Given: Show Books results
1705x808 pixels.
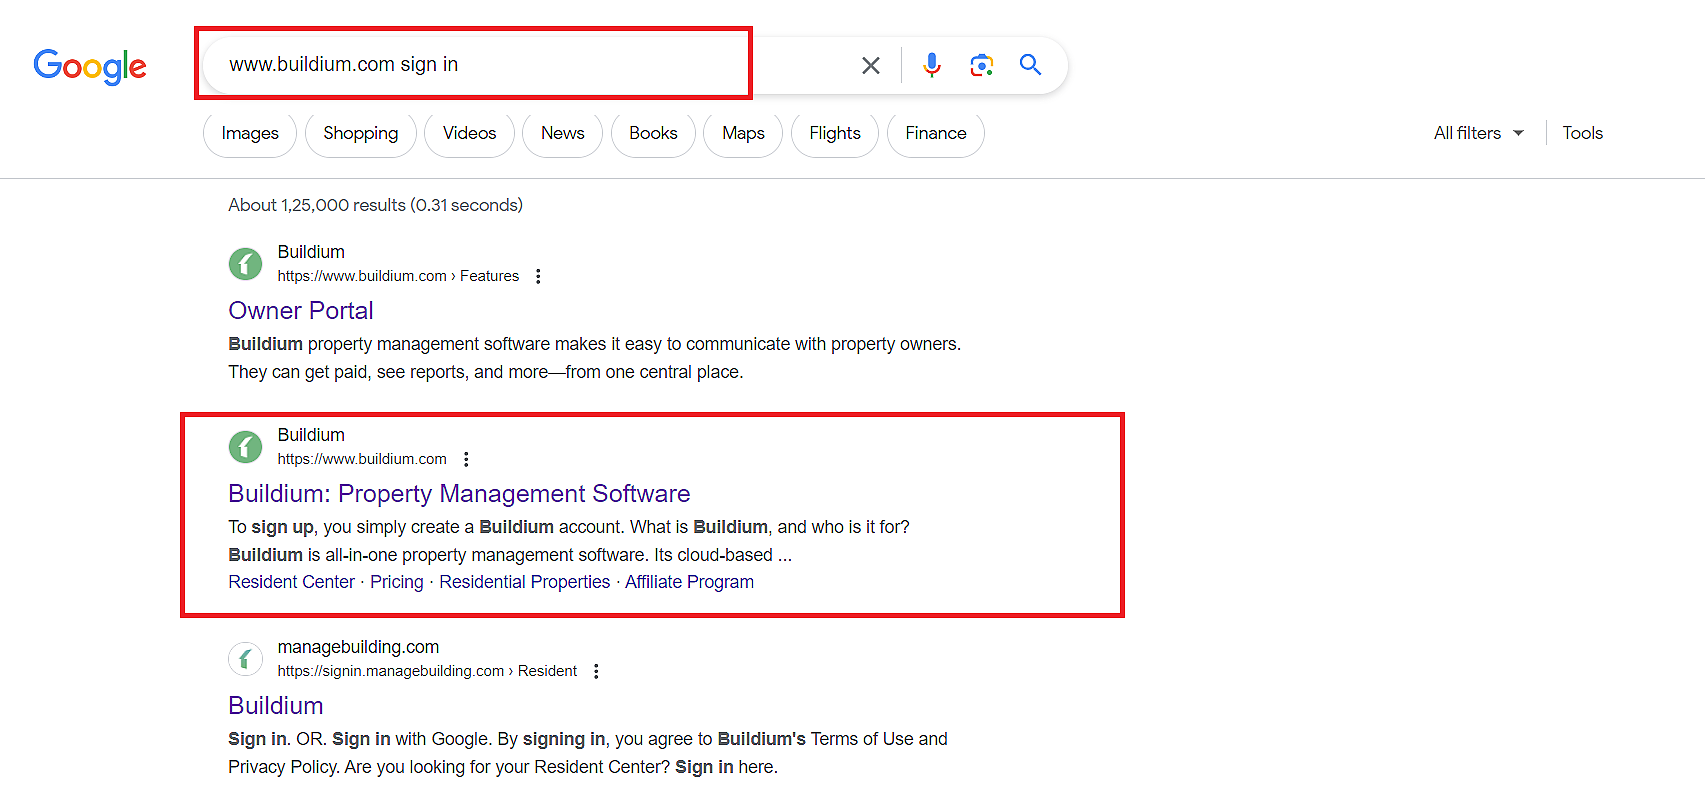Looking at the screenshot, I should (x=653, y=133).
